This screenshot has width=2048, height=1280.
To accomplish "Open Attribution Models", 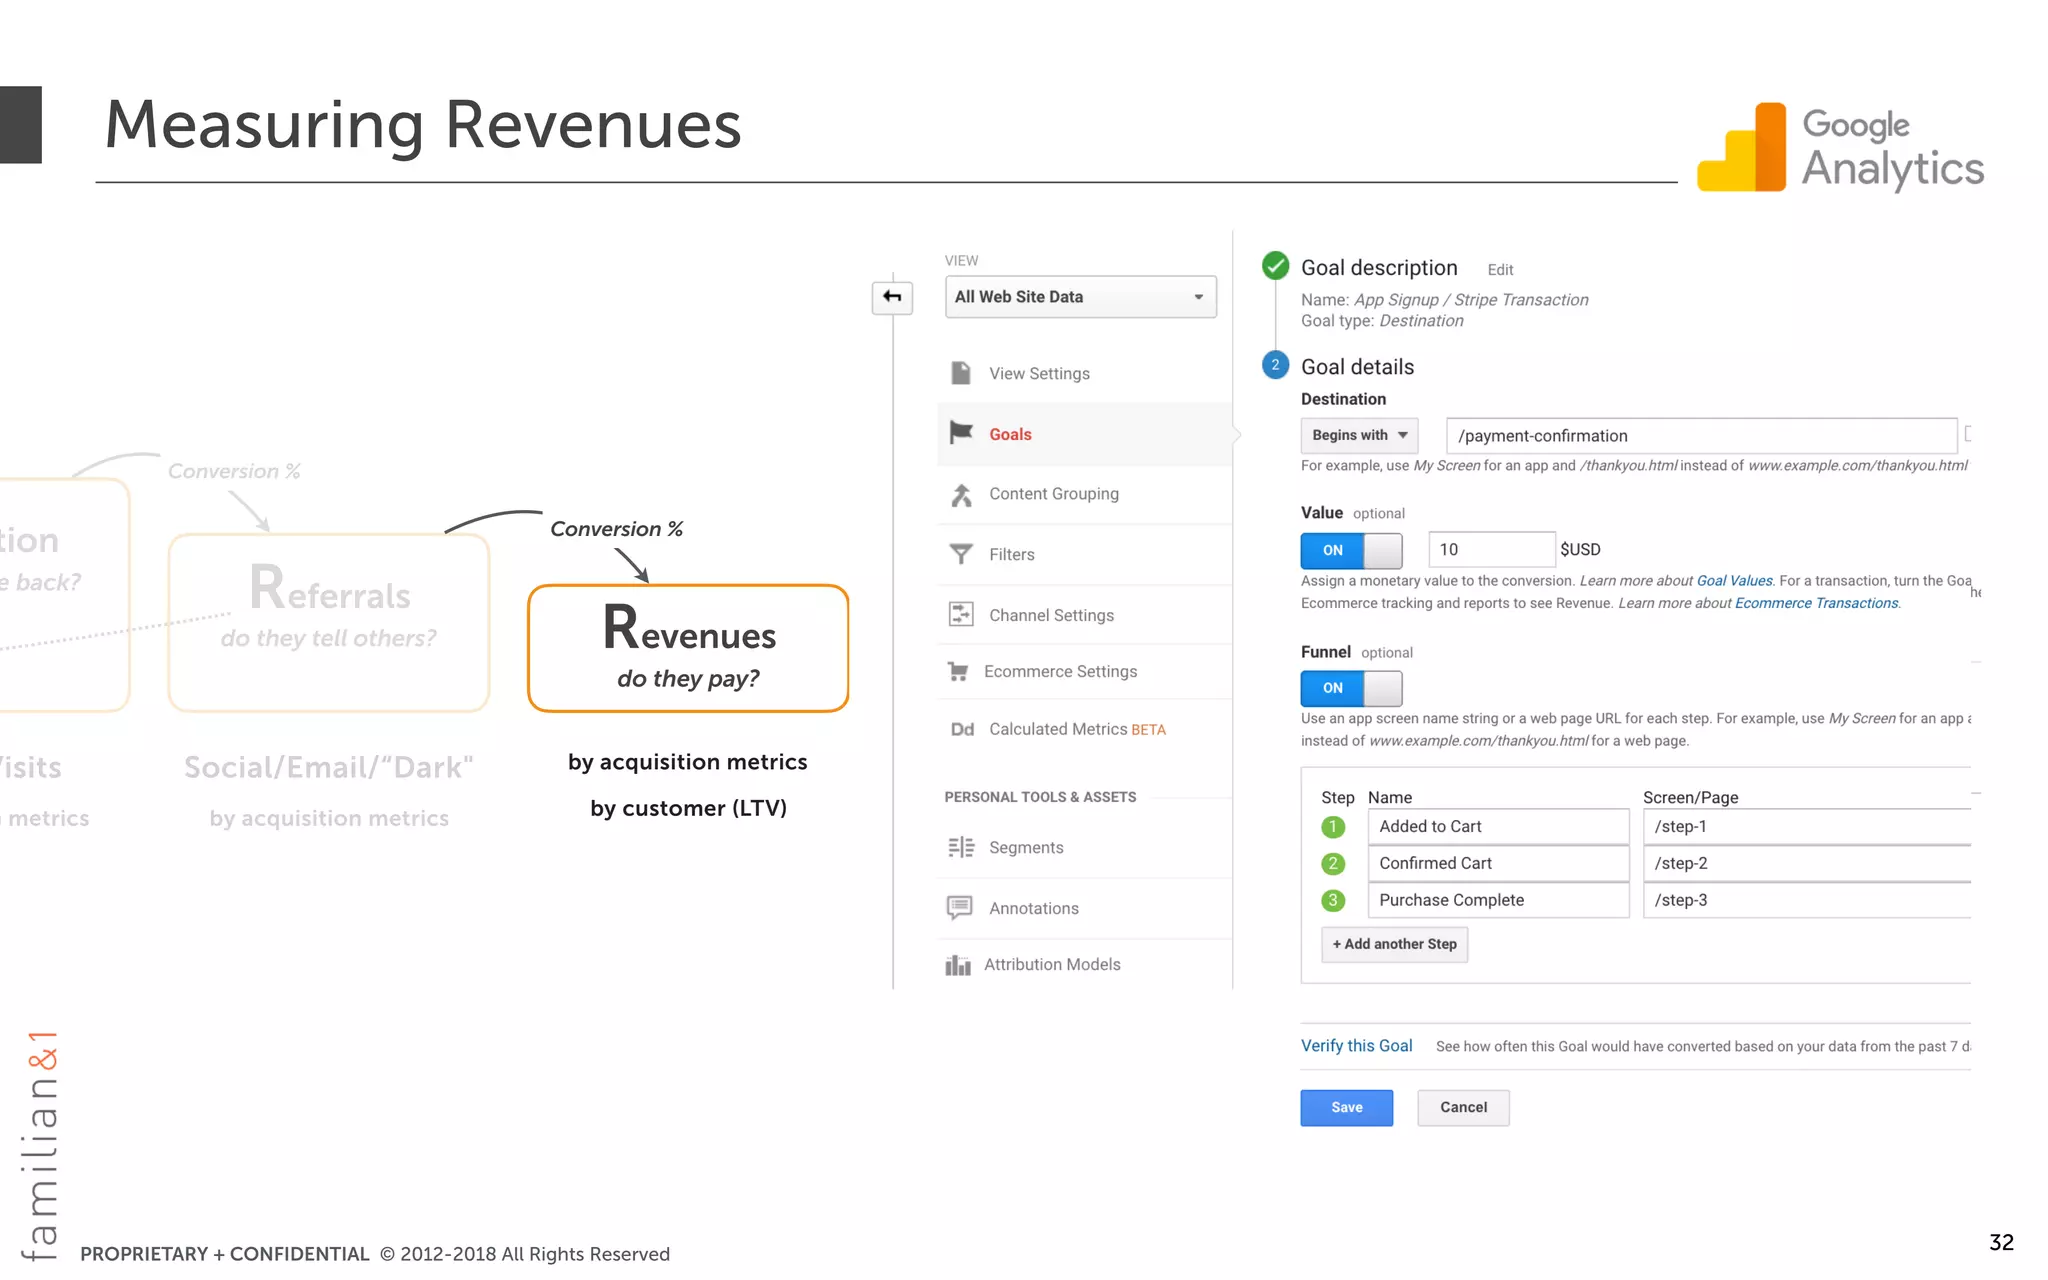I will (x=1052, y=964).
